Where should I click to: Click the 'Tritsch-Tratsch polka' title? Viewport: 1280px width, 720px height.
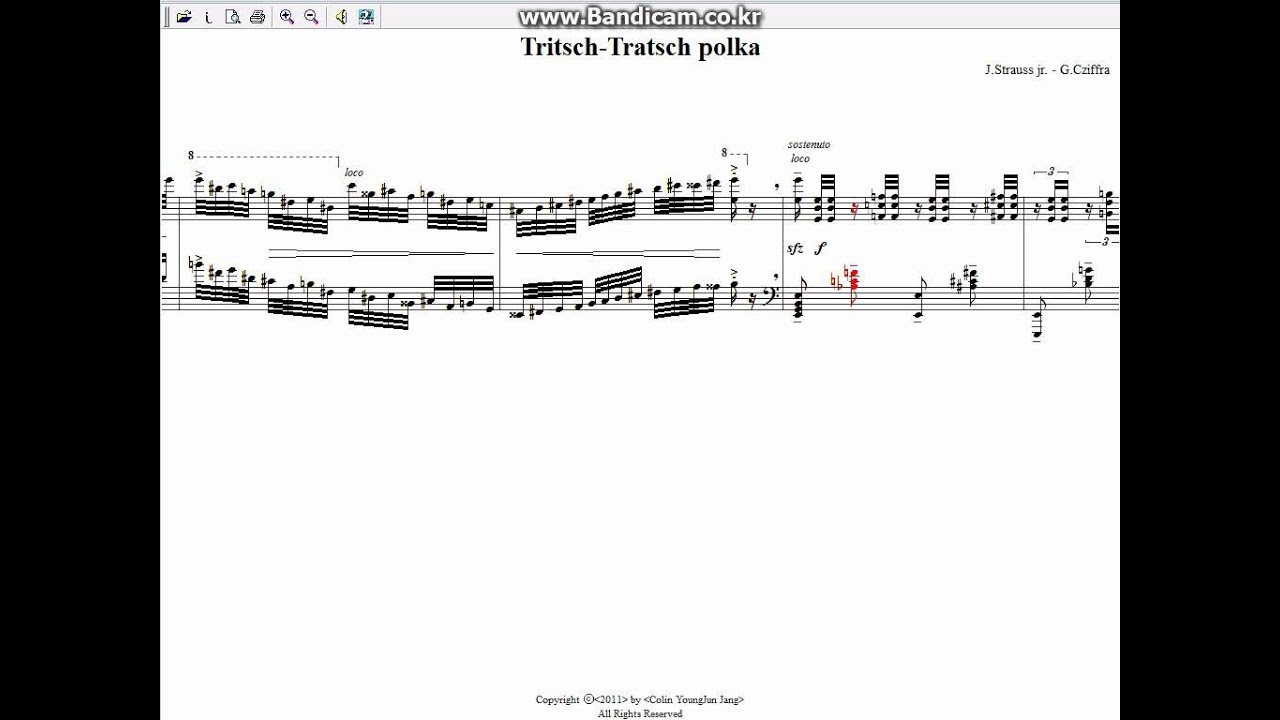coord(640,47)
